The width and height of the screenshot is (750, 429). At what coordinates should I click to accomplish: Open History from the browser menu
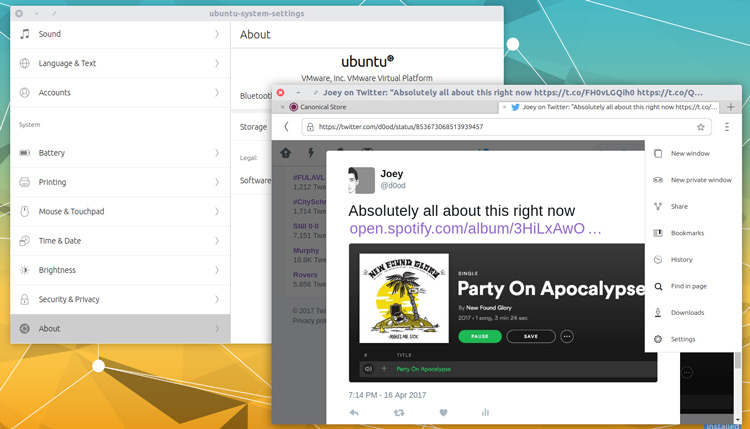pyautogui.click(x=693, y=260)
